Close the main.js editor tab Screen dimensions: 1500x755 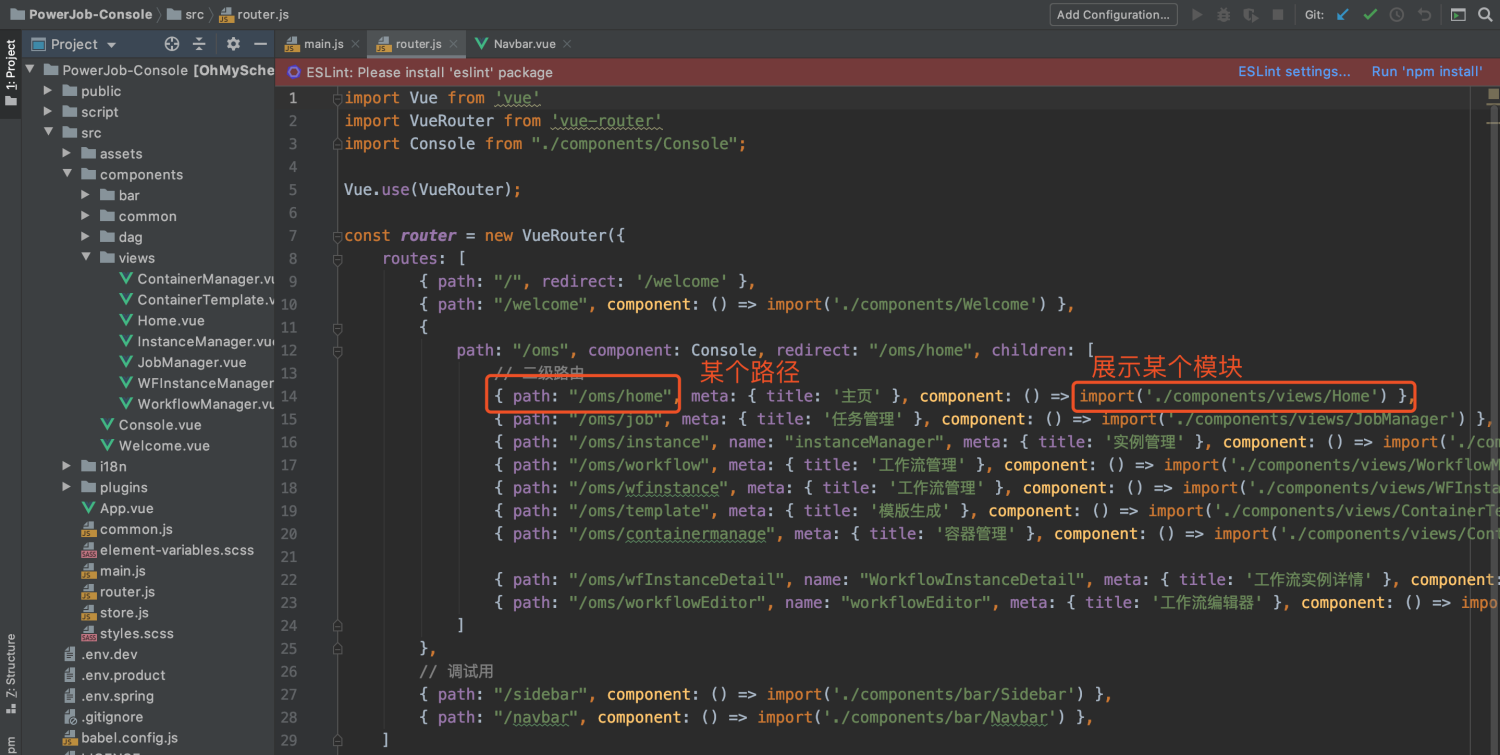coord(356,44)
